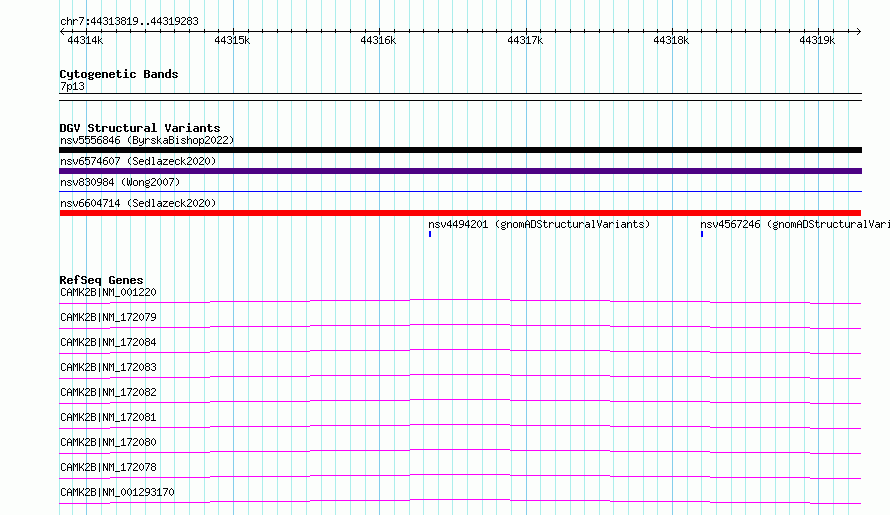This screenshot has width=890, height=515.
Task: Open the CAMK2B|NM_001293170 transcript
Action: pos(117,492)
